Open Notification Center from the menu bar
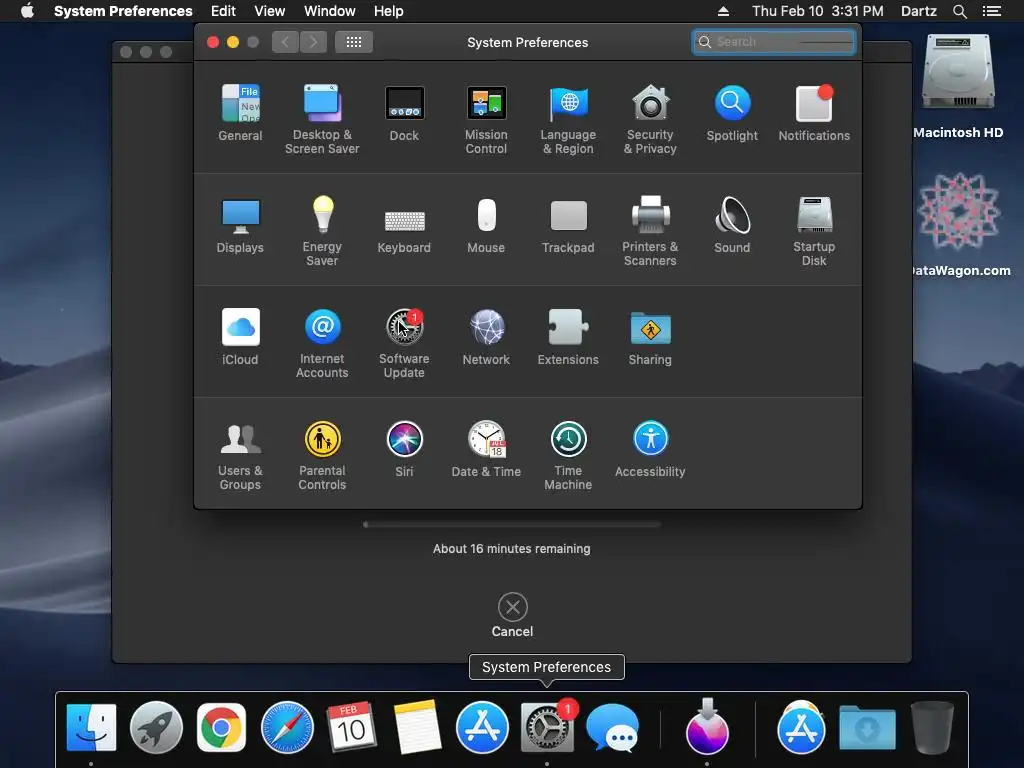The height and width of the screenshot is (768, 1024). [x=992, y=11]
